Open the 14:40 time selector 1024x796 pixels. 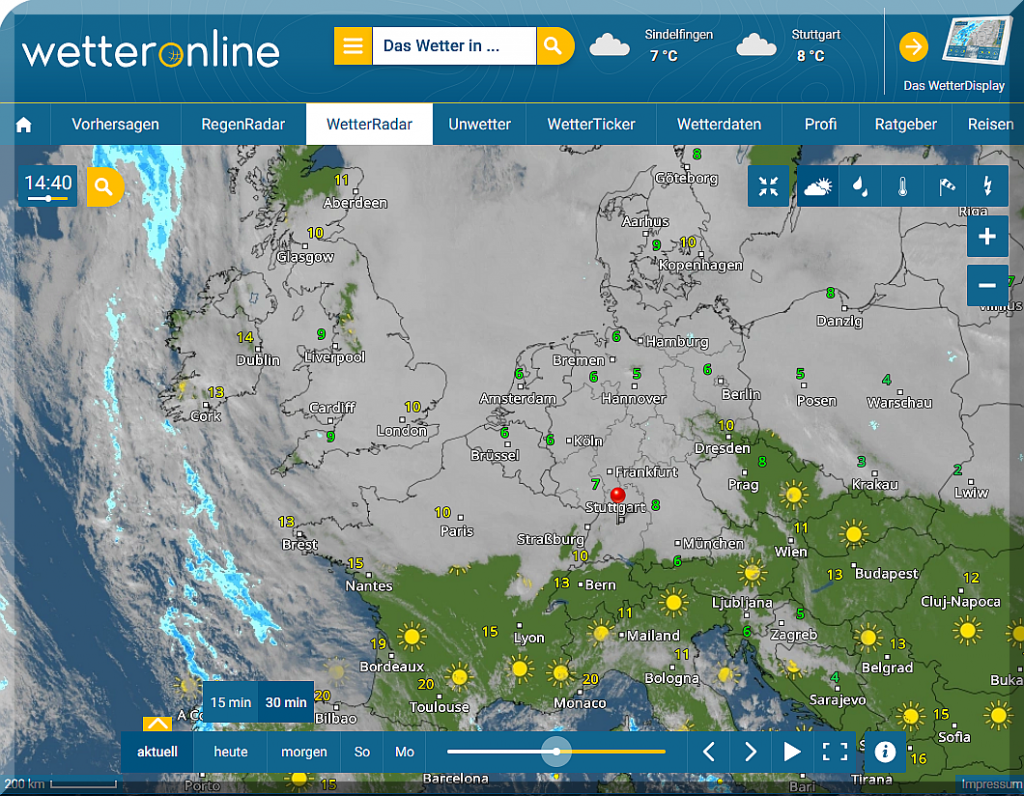(x=48, y=186)
